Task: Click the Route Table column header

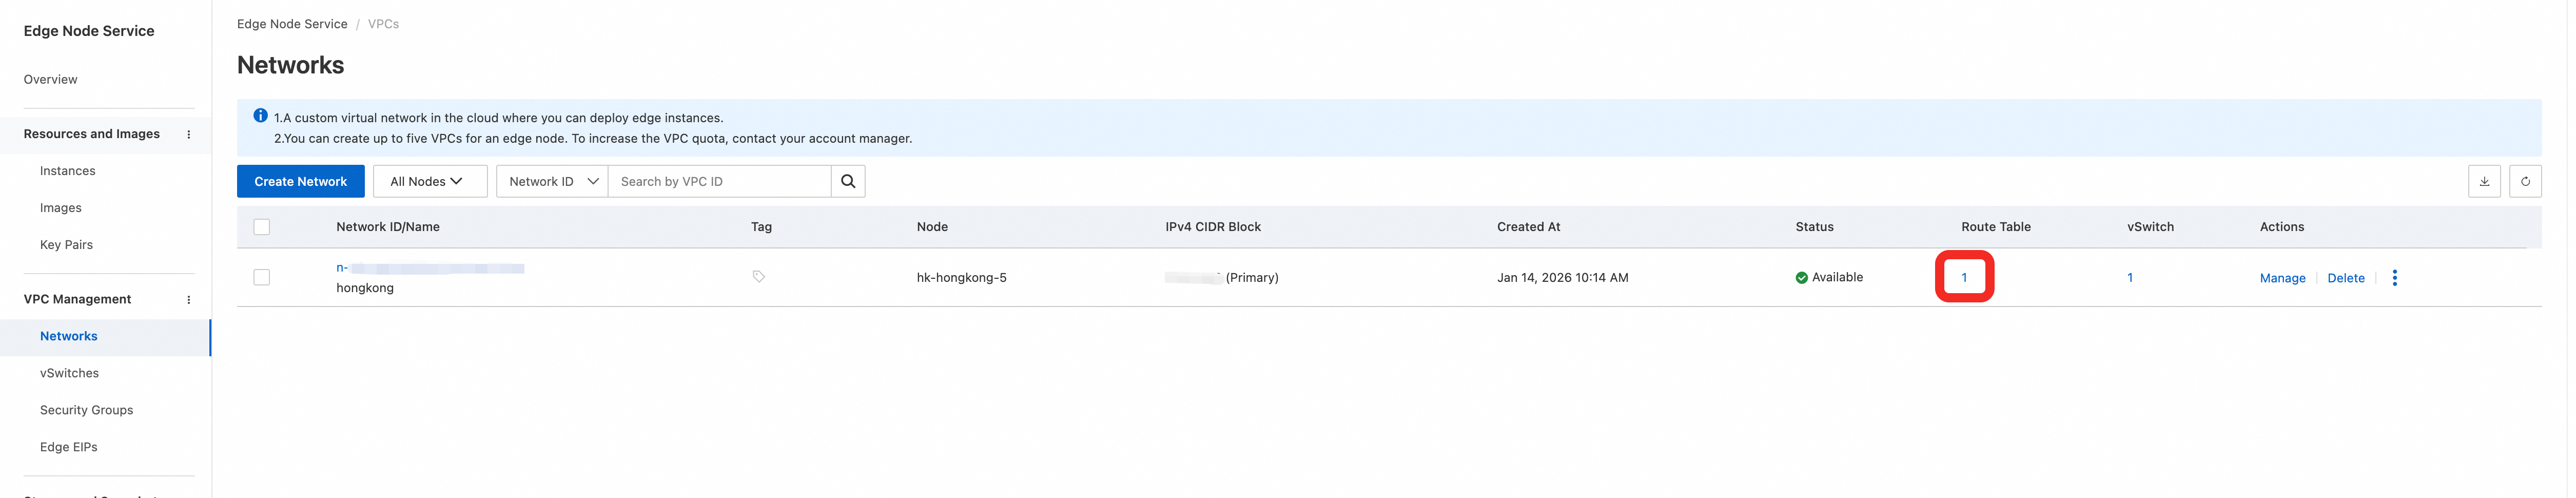Action: tap(1995, 227)
